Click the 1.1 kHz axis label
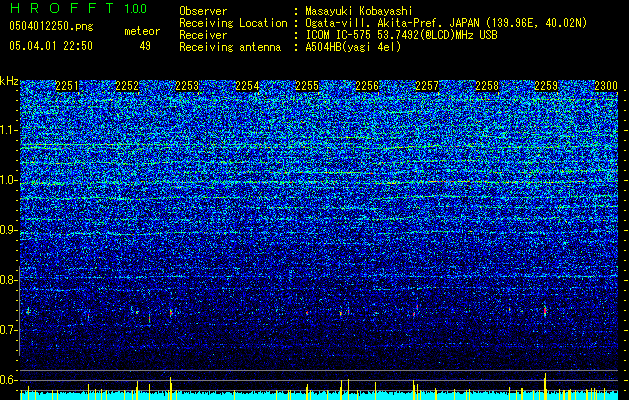The height and width of the screenshot is (400, 629). pyautogui.click(x=9, y=130)
